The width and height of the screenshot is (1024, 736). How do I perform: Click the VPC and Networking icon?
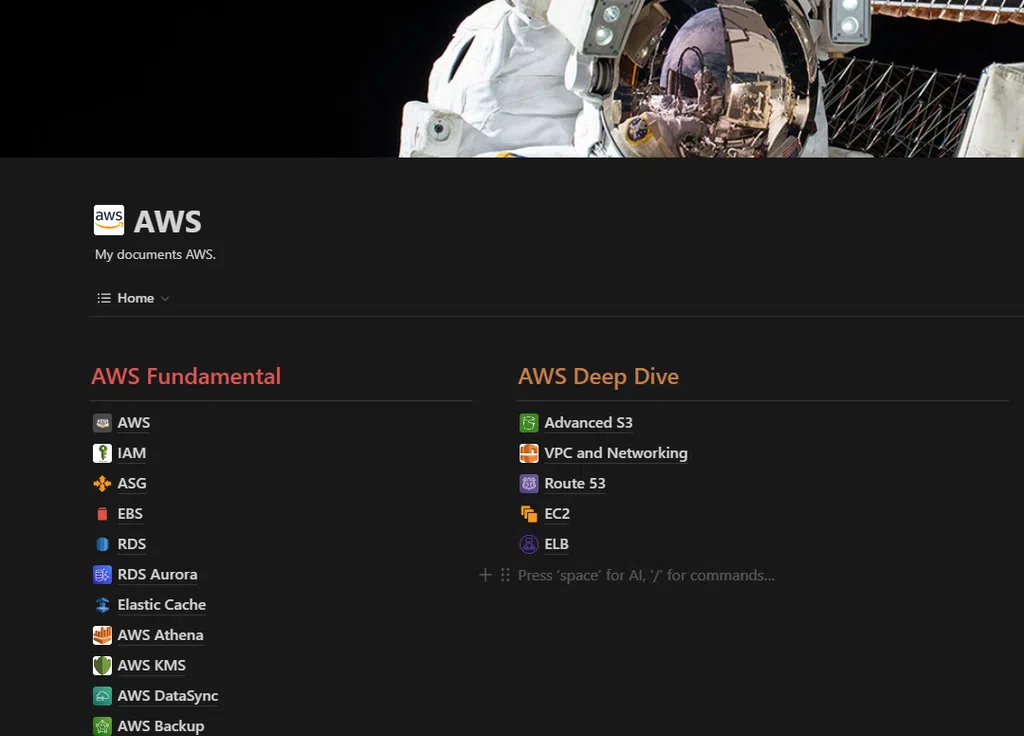click(x=529, y=453)
